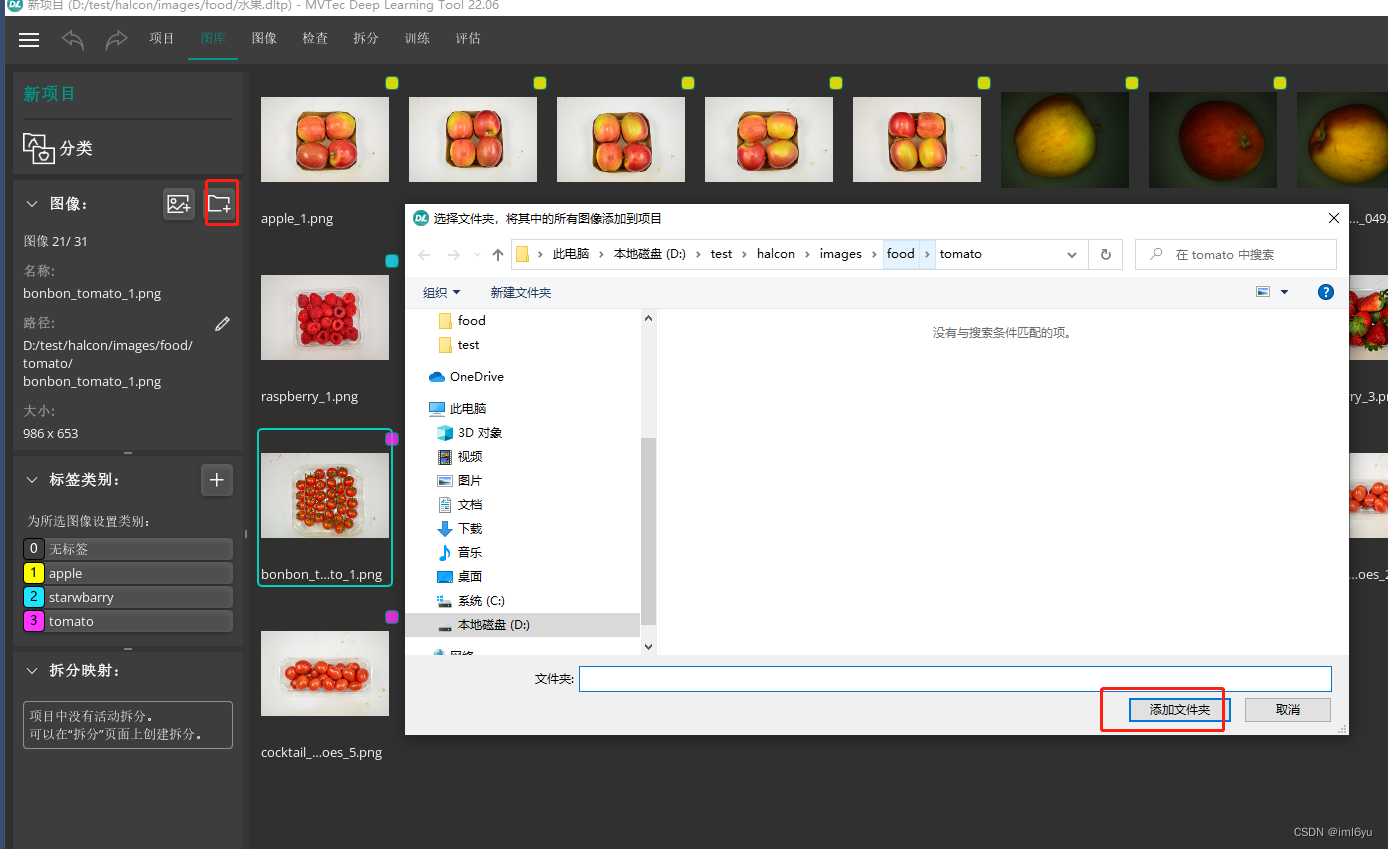The image size is (1388, 849).
Task: Open the 组织 dropdown in the file dialog
Action: pos(442,292)
